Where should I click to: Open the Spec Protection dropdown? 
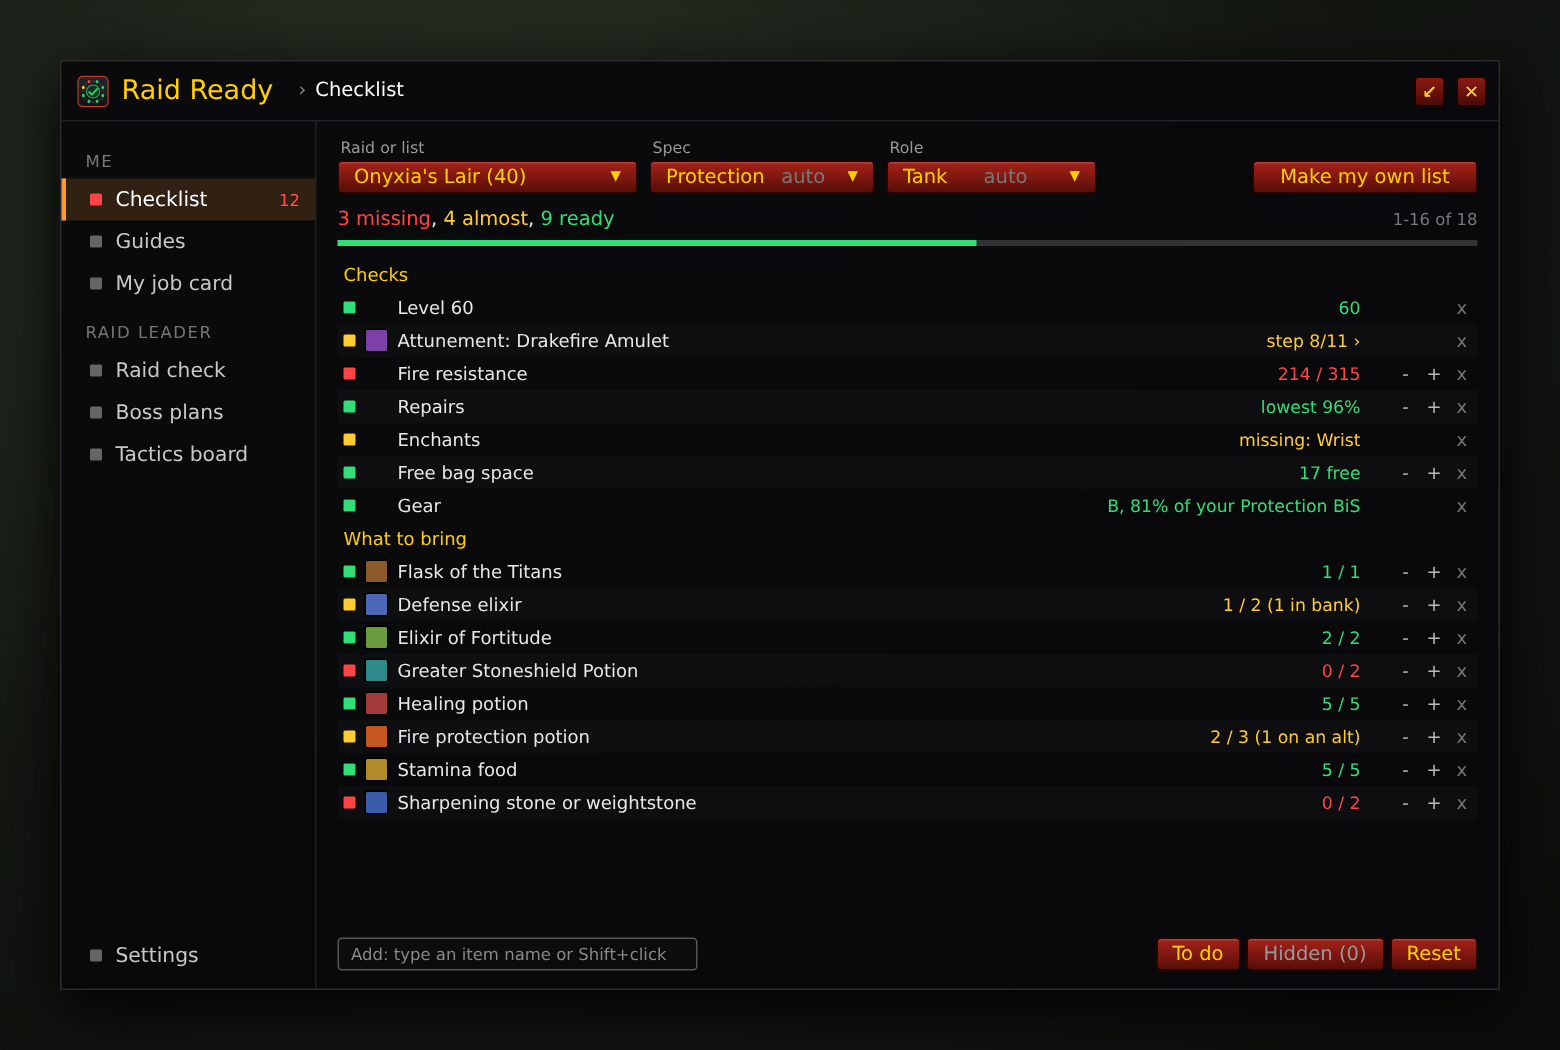[761, 177]
